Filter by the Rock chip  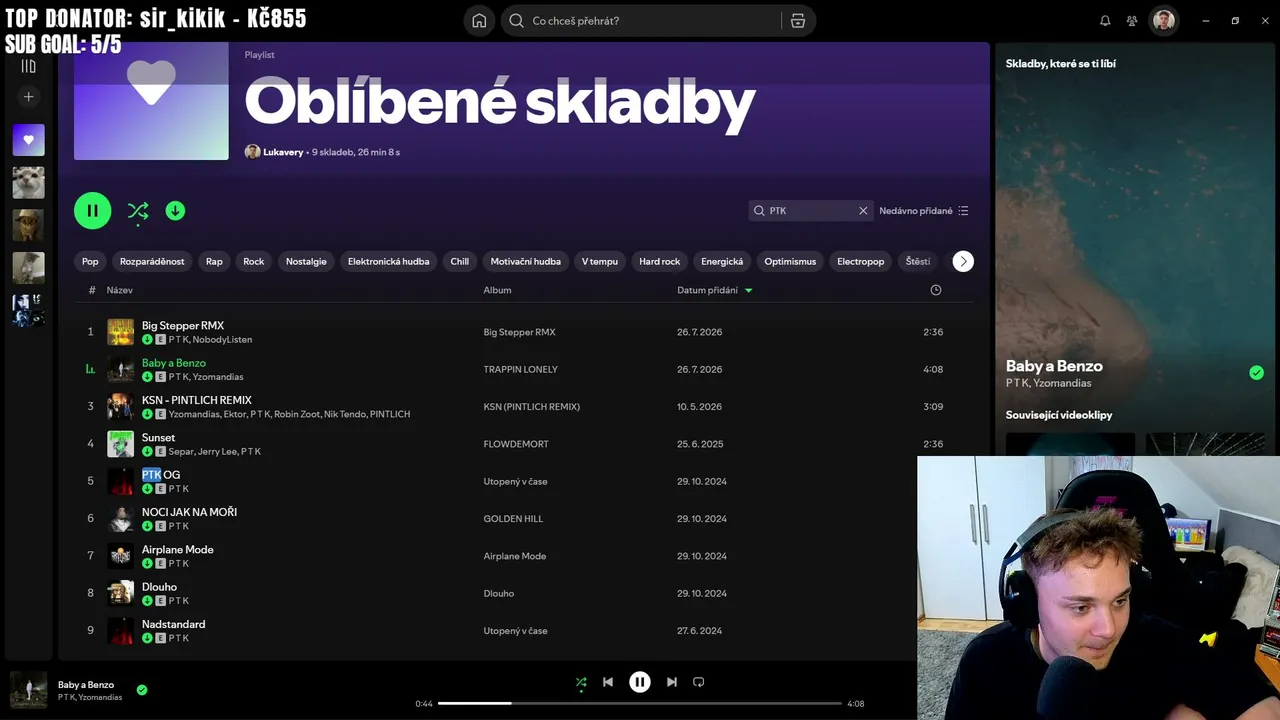[254, 262]
